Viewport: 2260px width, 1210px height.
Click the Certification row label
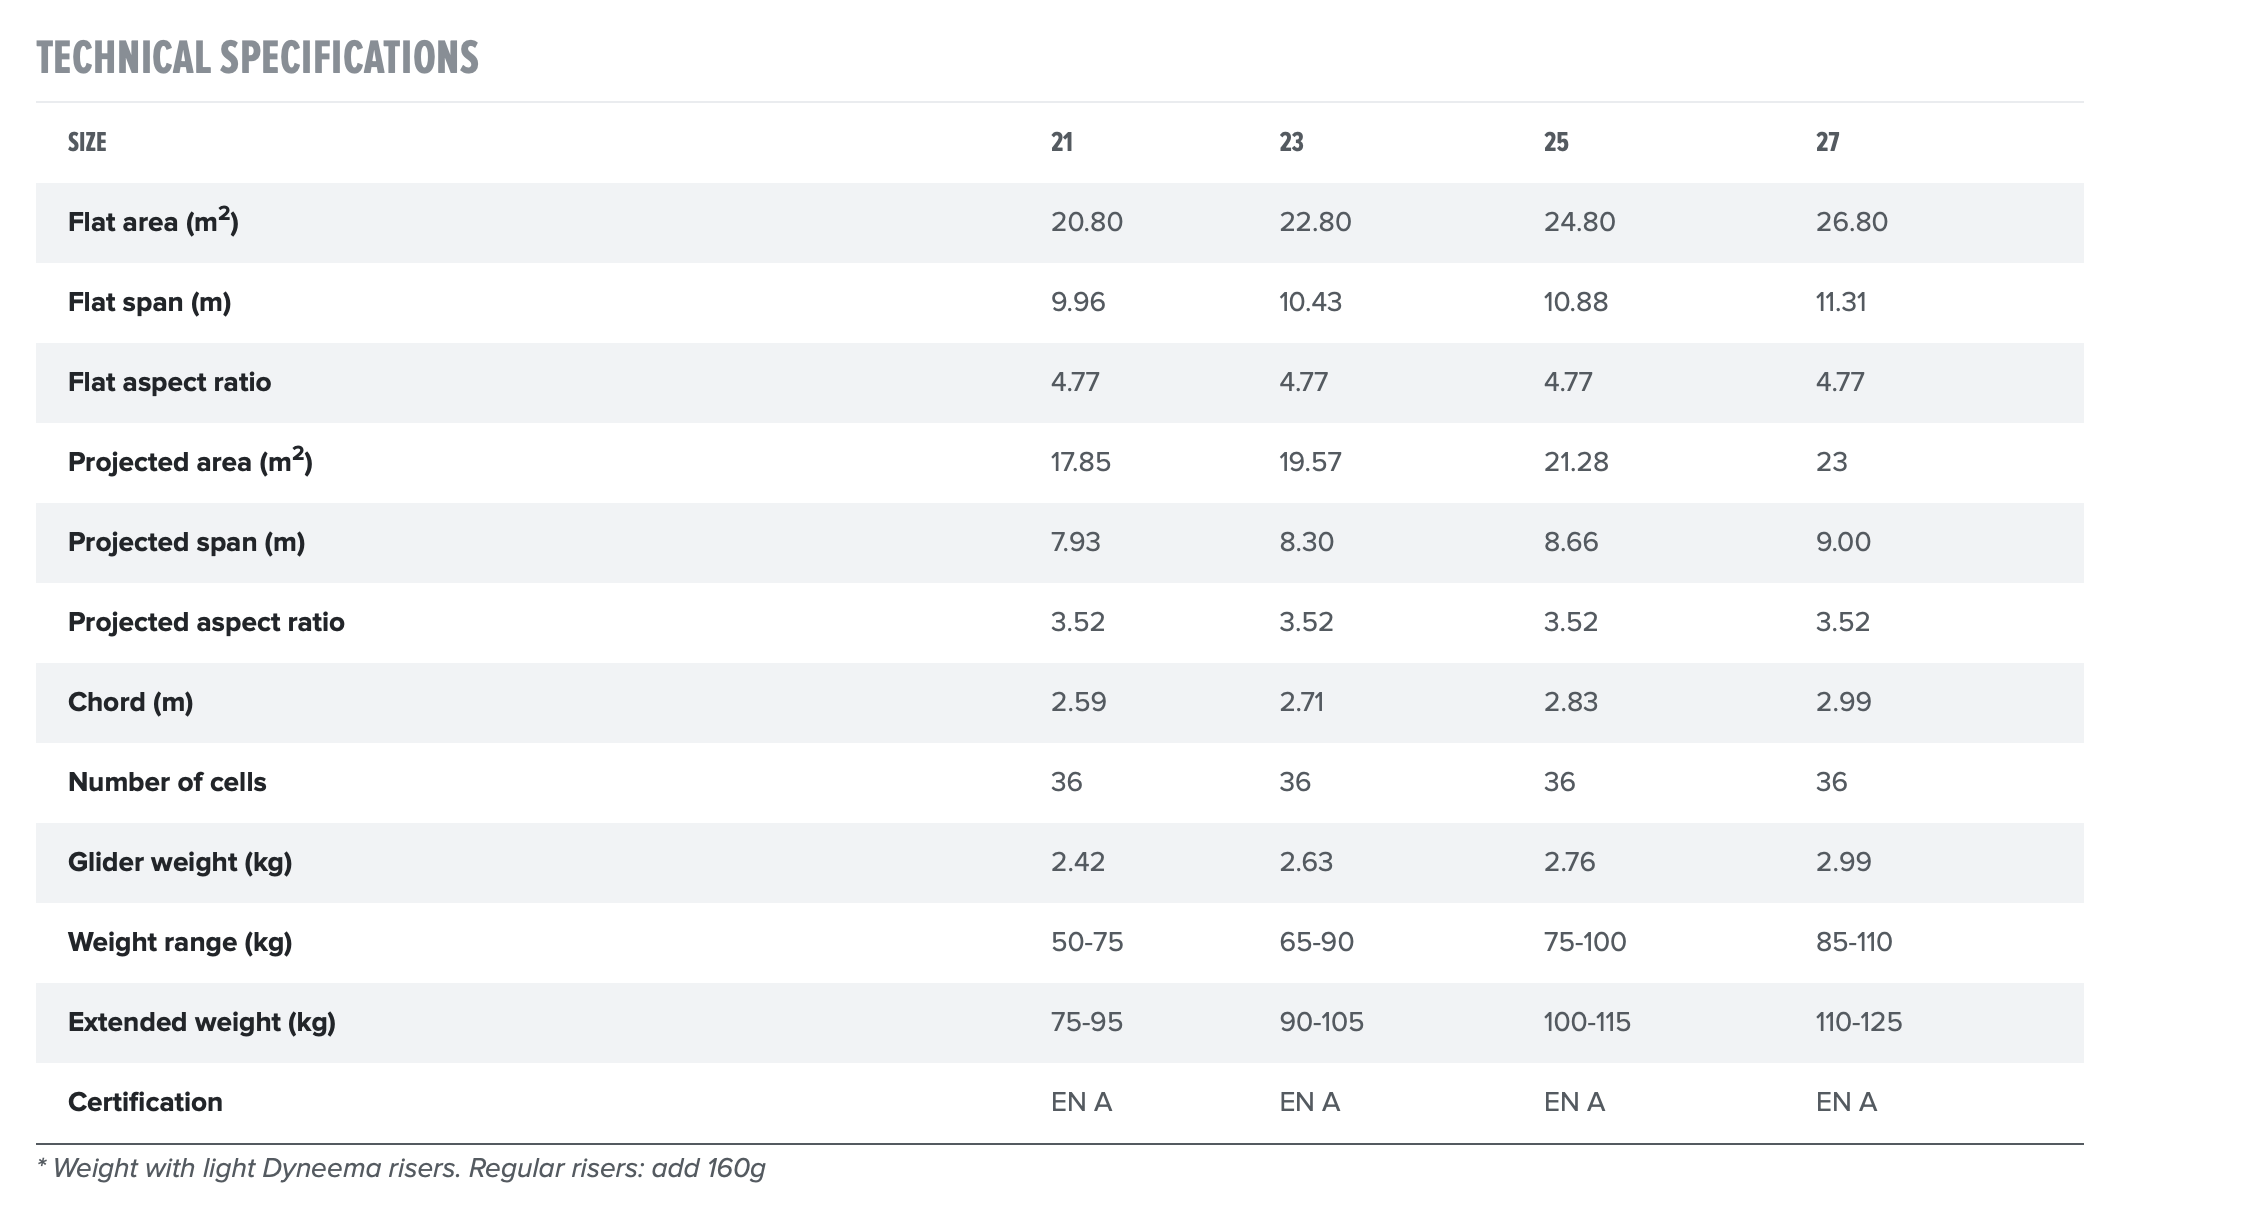pos(145,1102)
